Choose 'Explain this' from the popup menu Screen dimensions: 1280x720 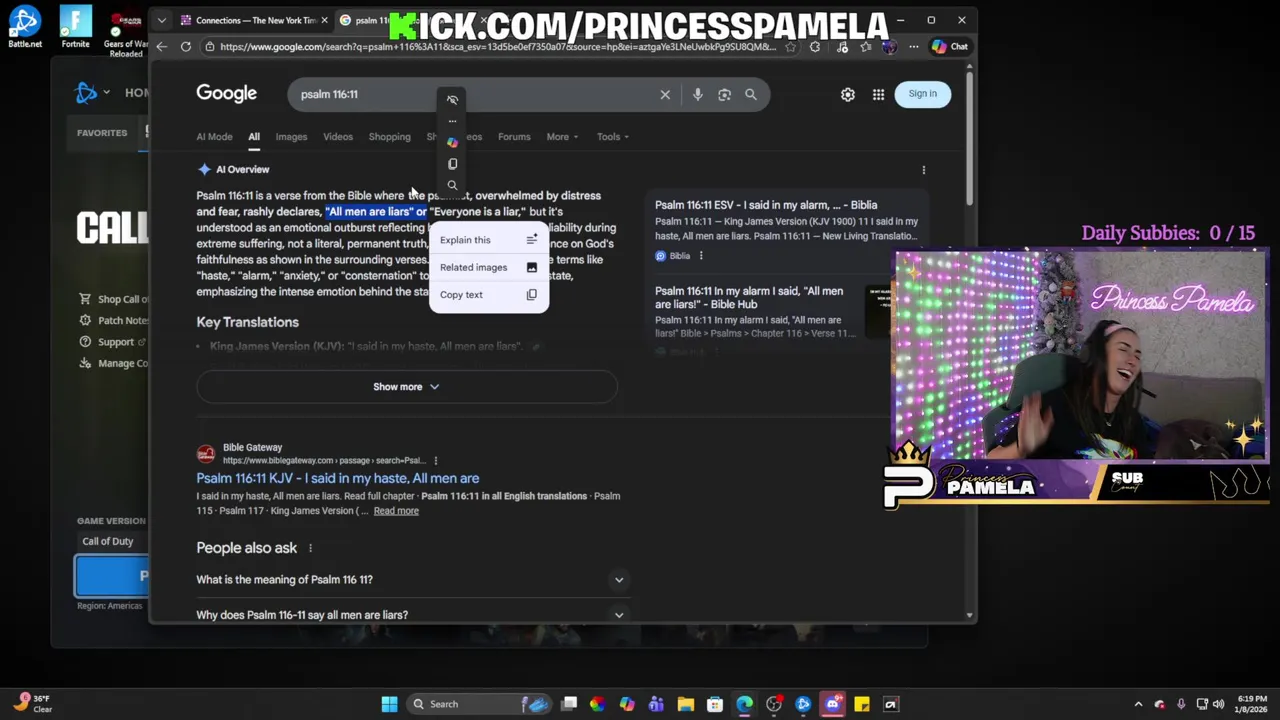tap(489, 240)
